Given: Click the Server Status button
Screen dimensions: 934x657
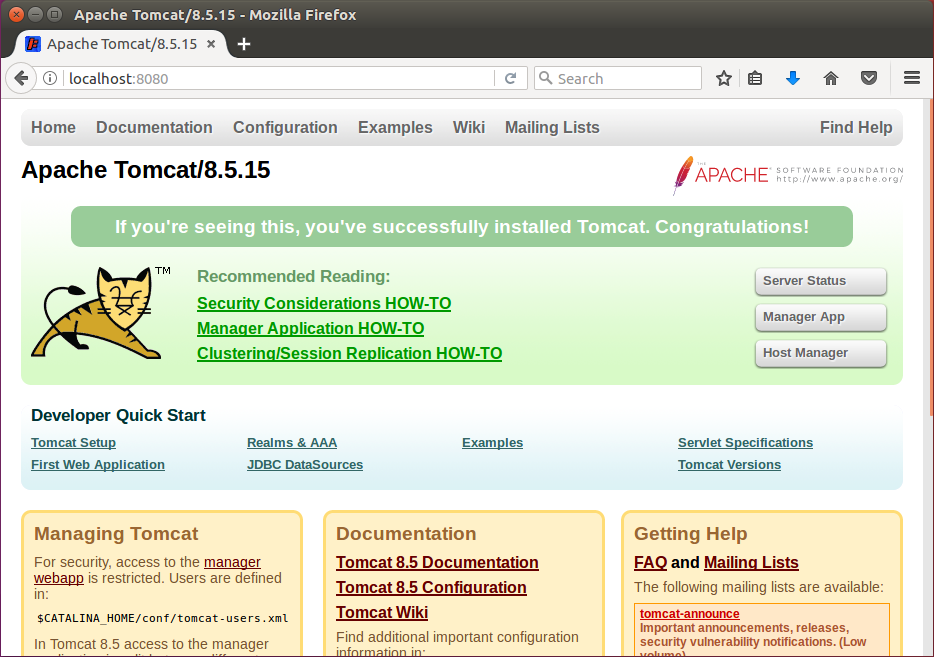Looking at the screenshot, I should 821,281.
